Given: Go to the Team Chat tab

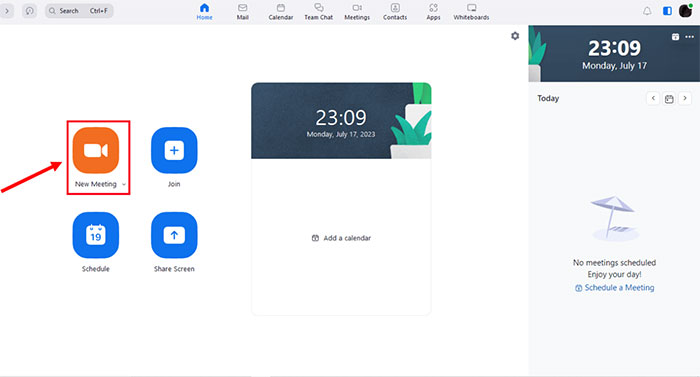Looking at the screenshot, I should click(319, 12).
